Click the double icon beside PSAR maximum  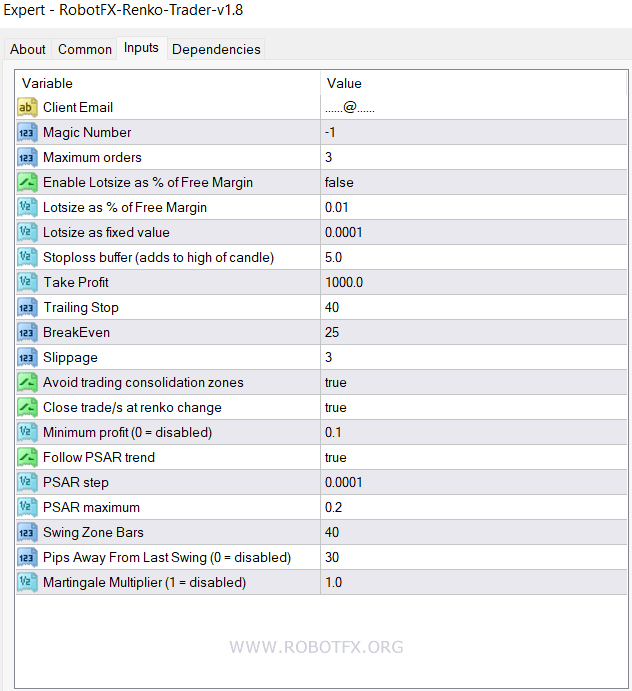pyautogui.click(x=27, y=507)
